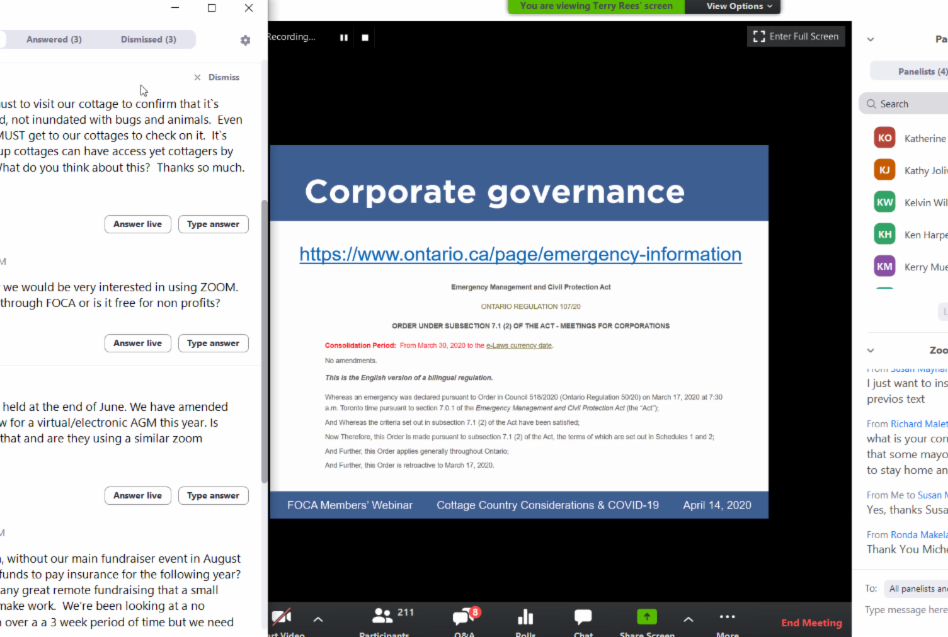Open the Chat icon
Viewport: 948px width, 637px height.
pos(583,618)
